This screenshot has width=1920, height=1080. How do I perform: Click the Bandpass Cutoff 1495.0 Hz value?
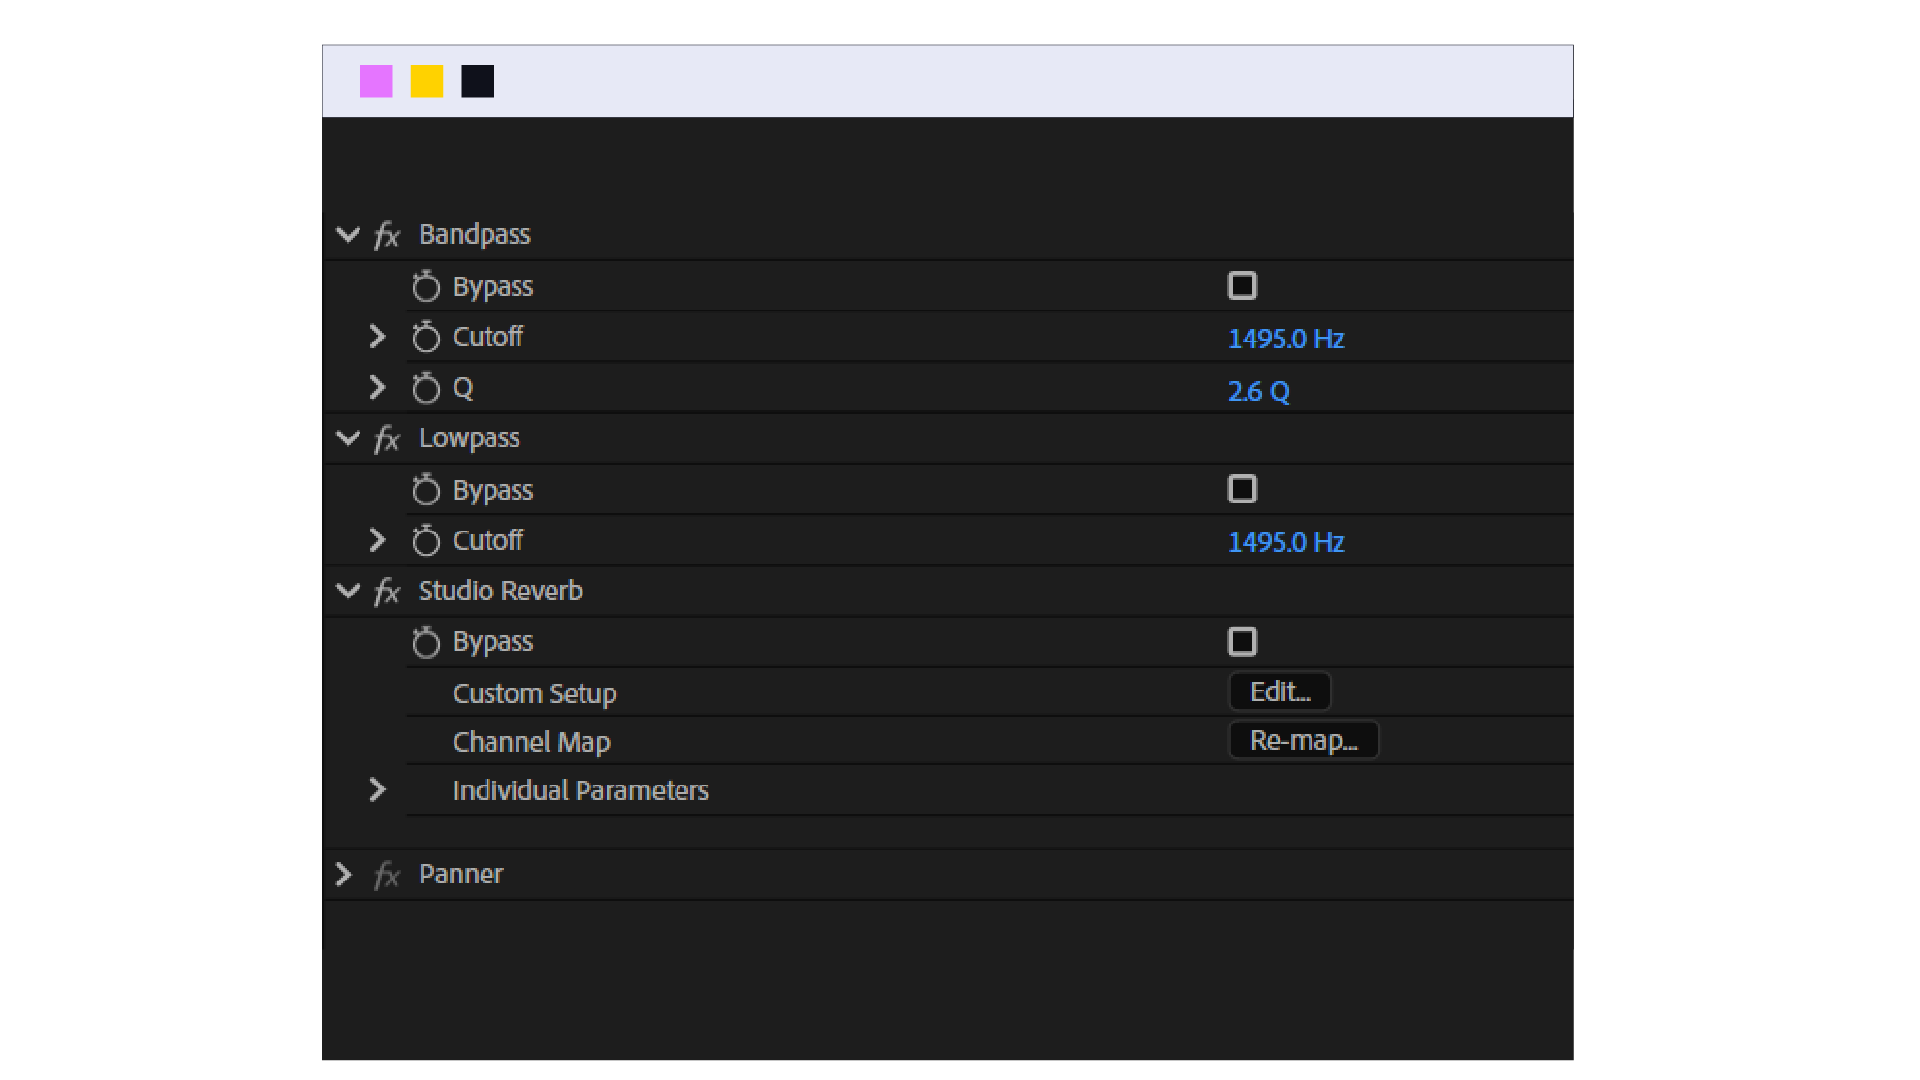click(x=1286, y=339)
